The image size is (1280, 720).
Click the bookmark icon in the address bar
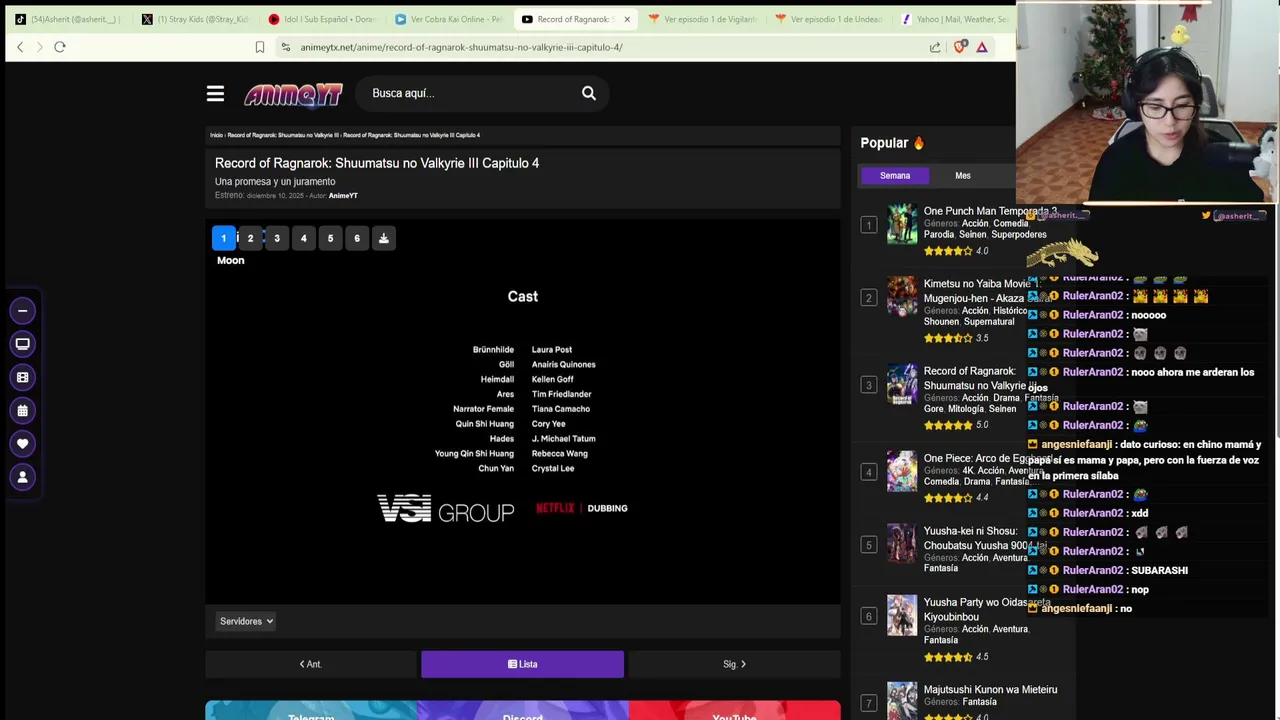(x=260, y=47)
